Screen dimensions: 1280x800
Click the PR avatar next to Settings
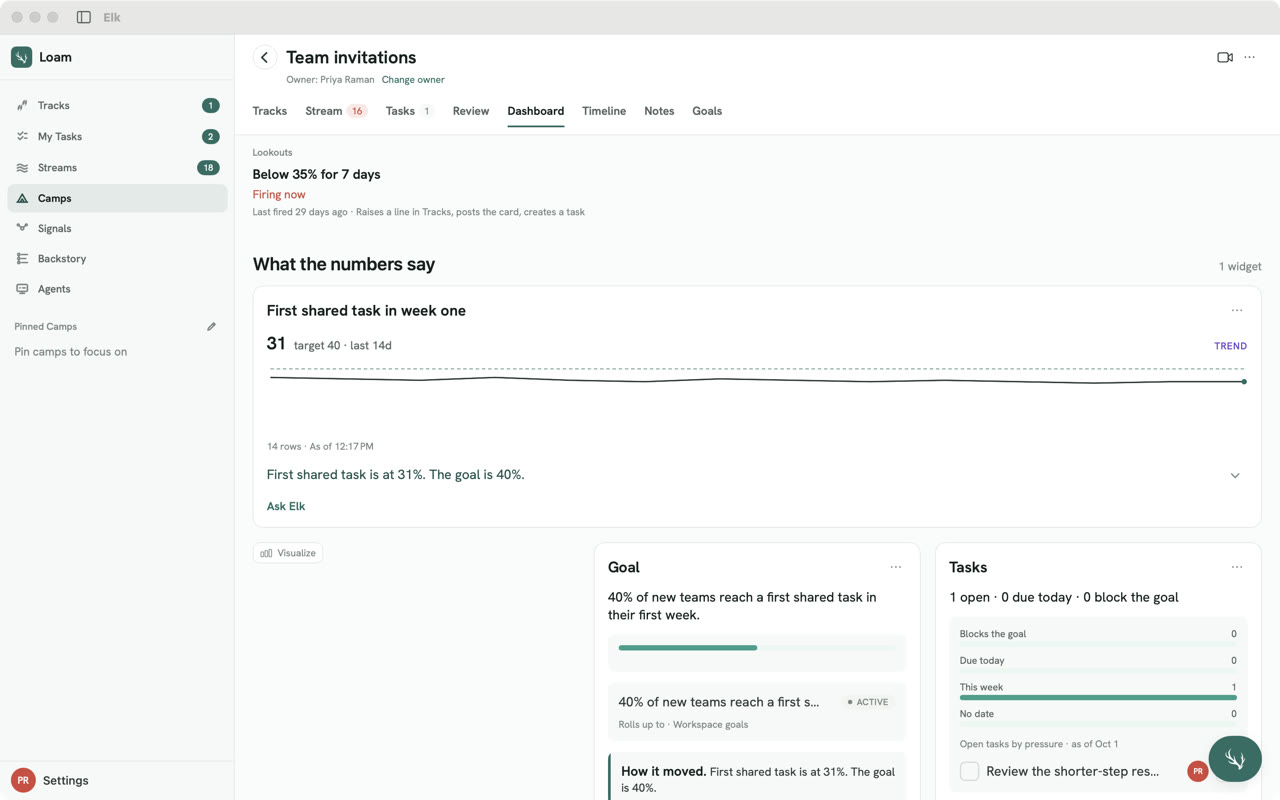coord(23,780)
